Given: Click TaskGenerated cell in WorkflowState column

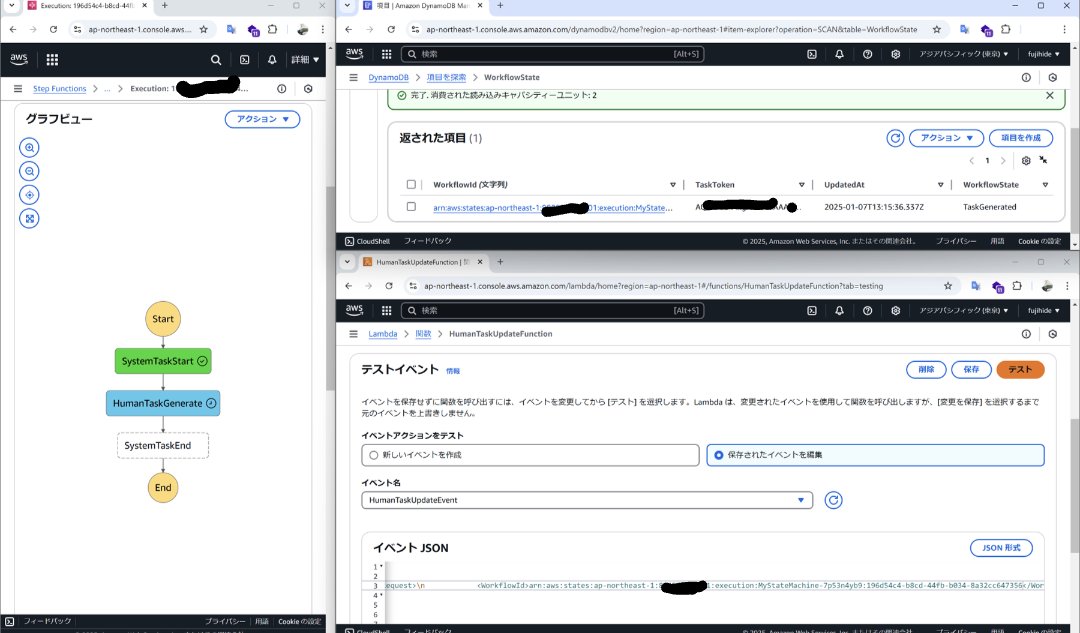Looking at the screenshot, I should [990, 207].
